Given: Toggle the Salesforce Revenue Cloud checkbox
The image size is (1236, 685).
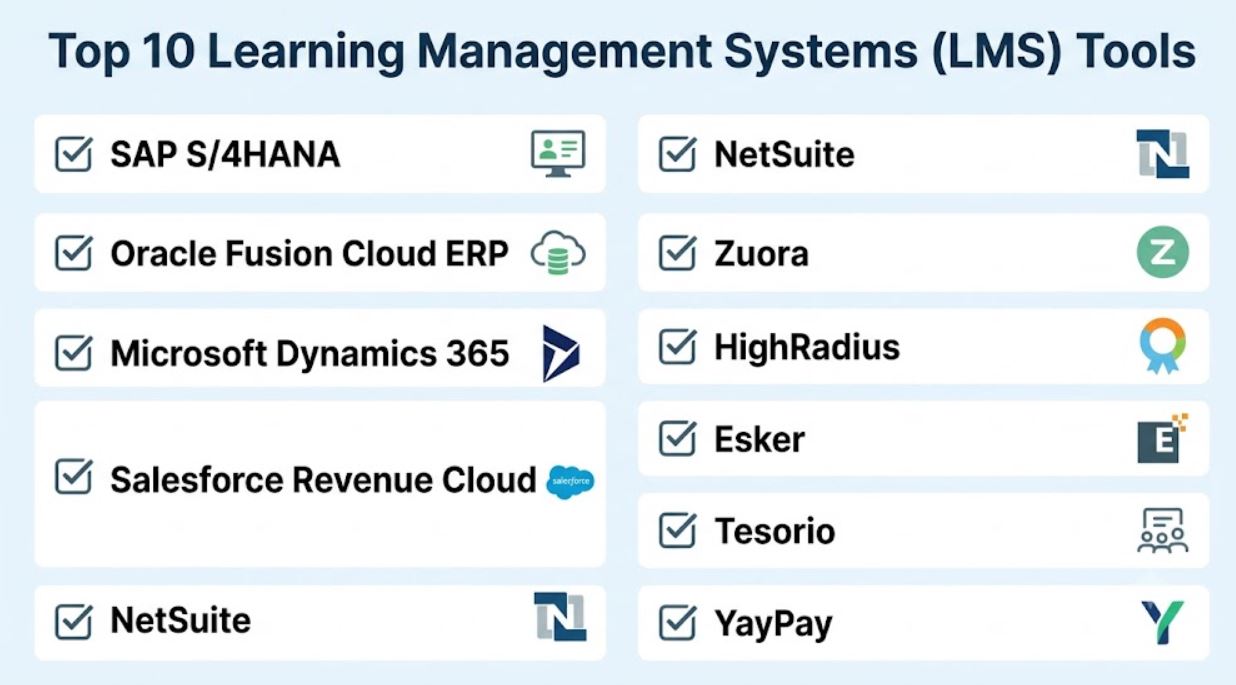Looking at the screenshot, I should [x=74, y=478].
